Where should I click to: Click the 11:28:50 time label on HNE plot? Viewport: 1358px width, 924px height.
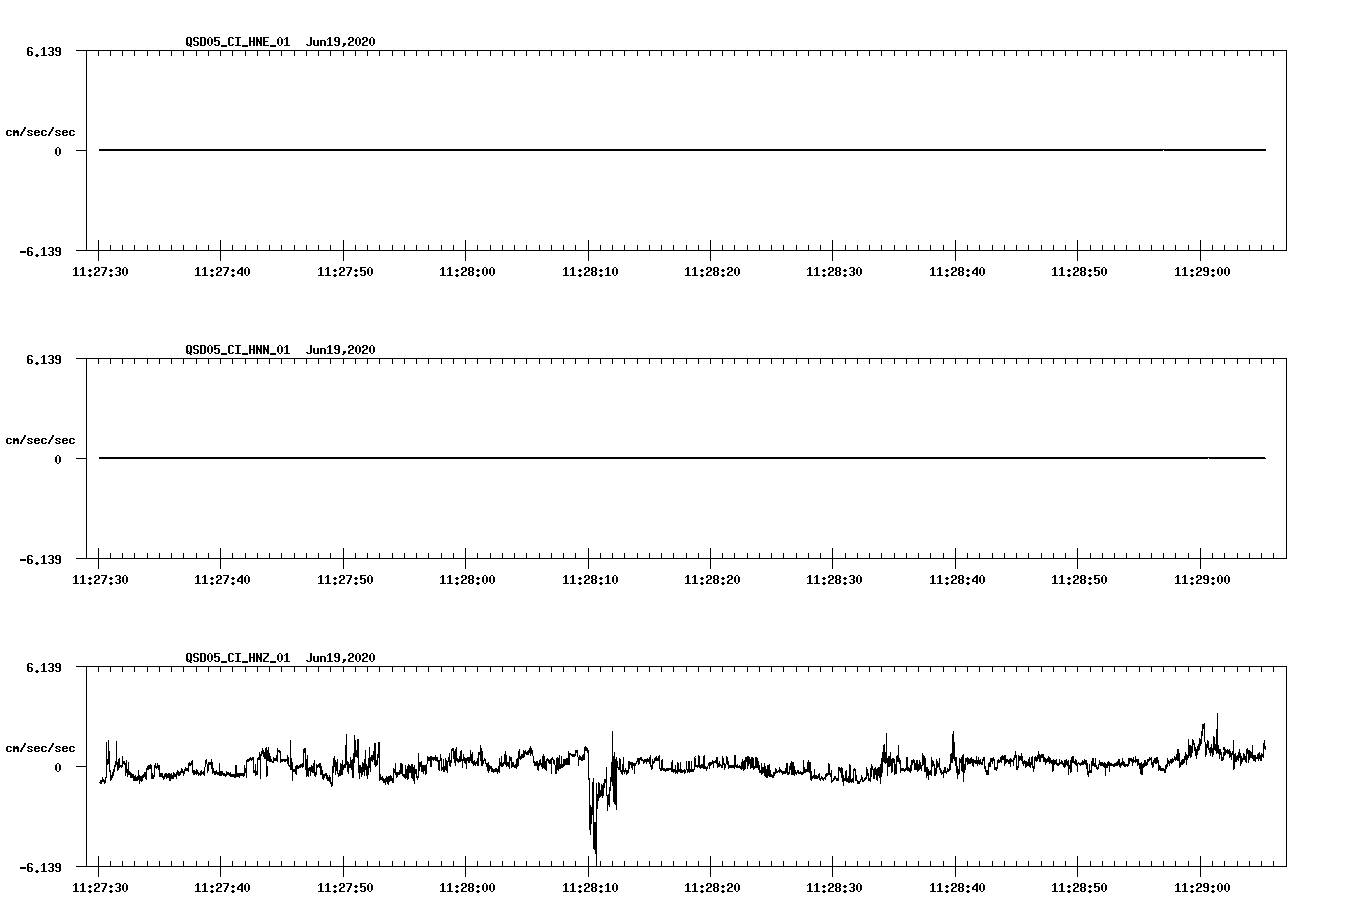click(1079, 272)
